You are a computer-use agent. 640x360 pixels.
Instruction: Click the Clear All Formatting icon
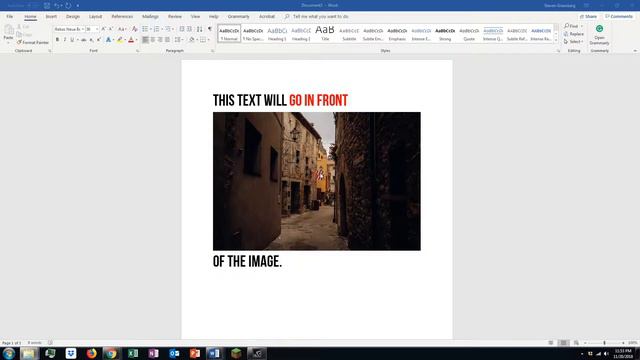pyautogui.click(x=134, y=29)
